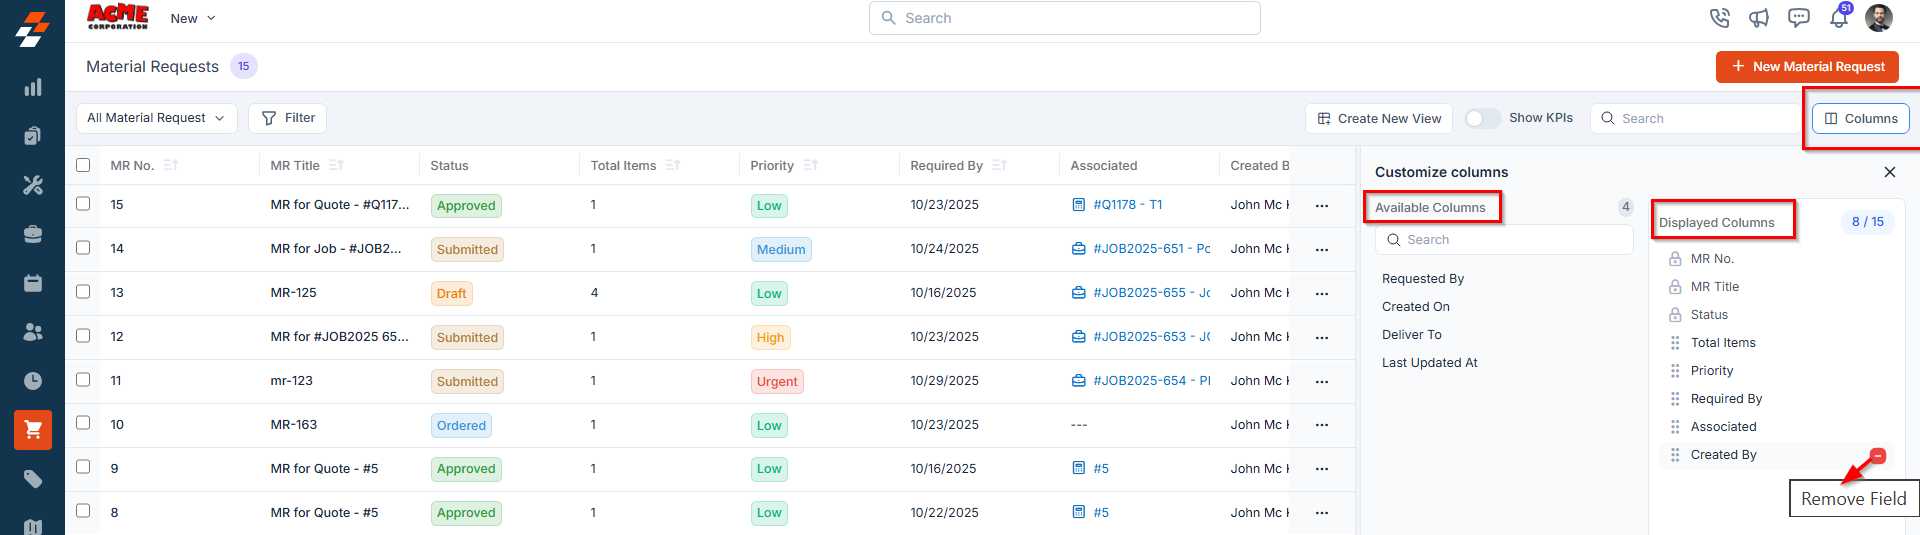Open the Columns customization button
This screenshot has width=1920, height=535.
(x=1861, y=118)
